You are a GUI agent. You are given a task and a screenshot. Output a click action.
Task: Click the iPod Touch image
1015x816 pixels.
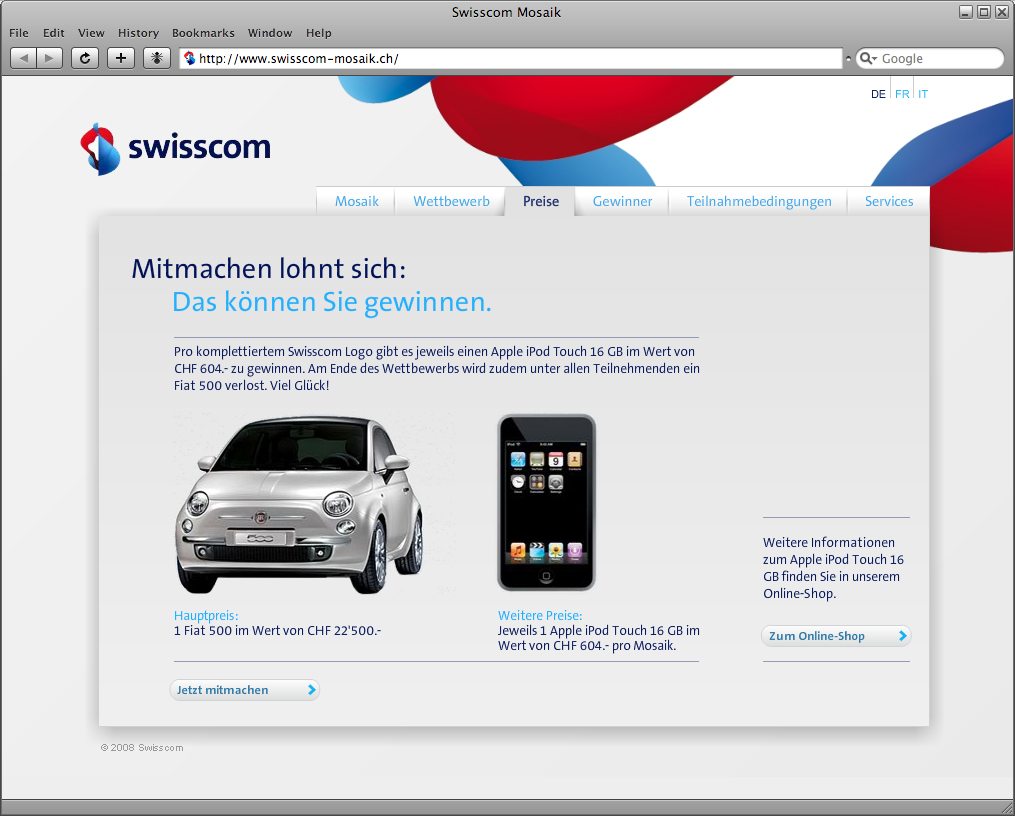(x=546, y=503)
